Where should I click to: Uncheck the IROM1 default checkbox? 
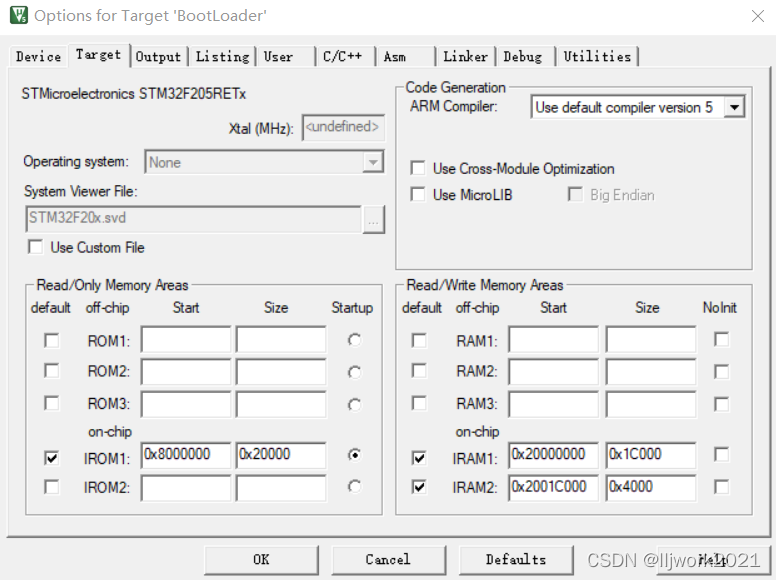tap(51, 458)
